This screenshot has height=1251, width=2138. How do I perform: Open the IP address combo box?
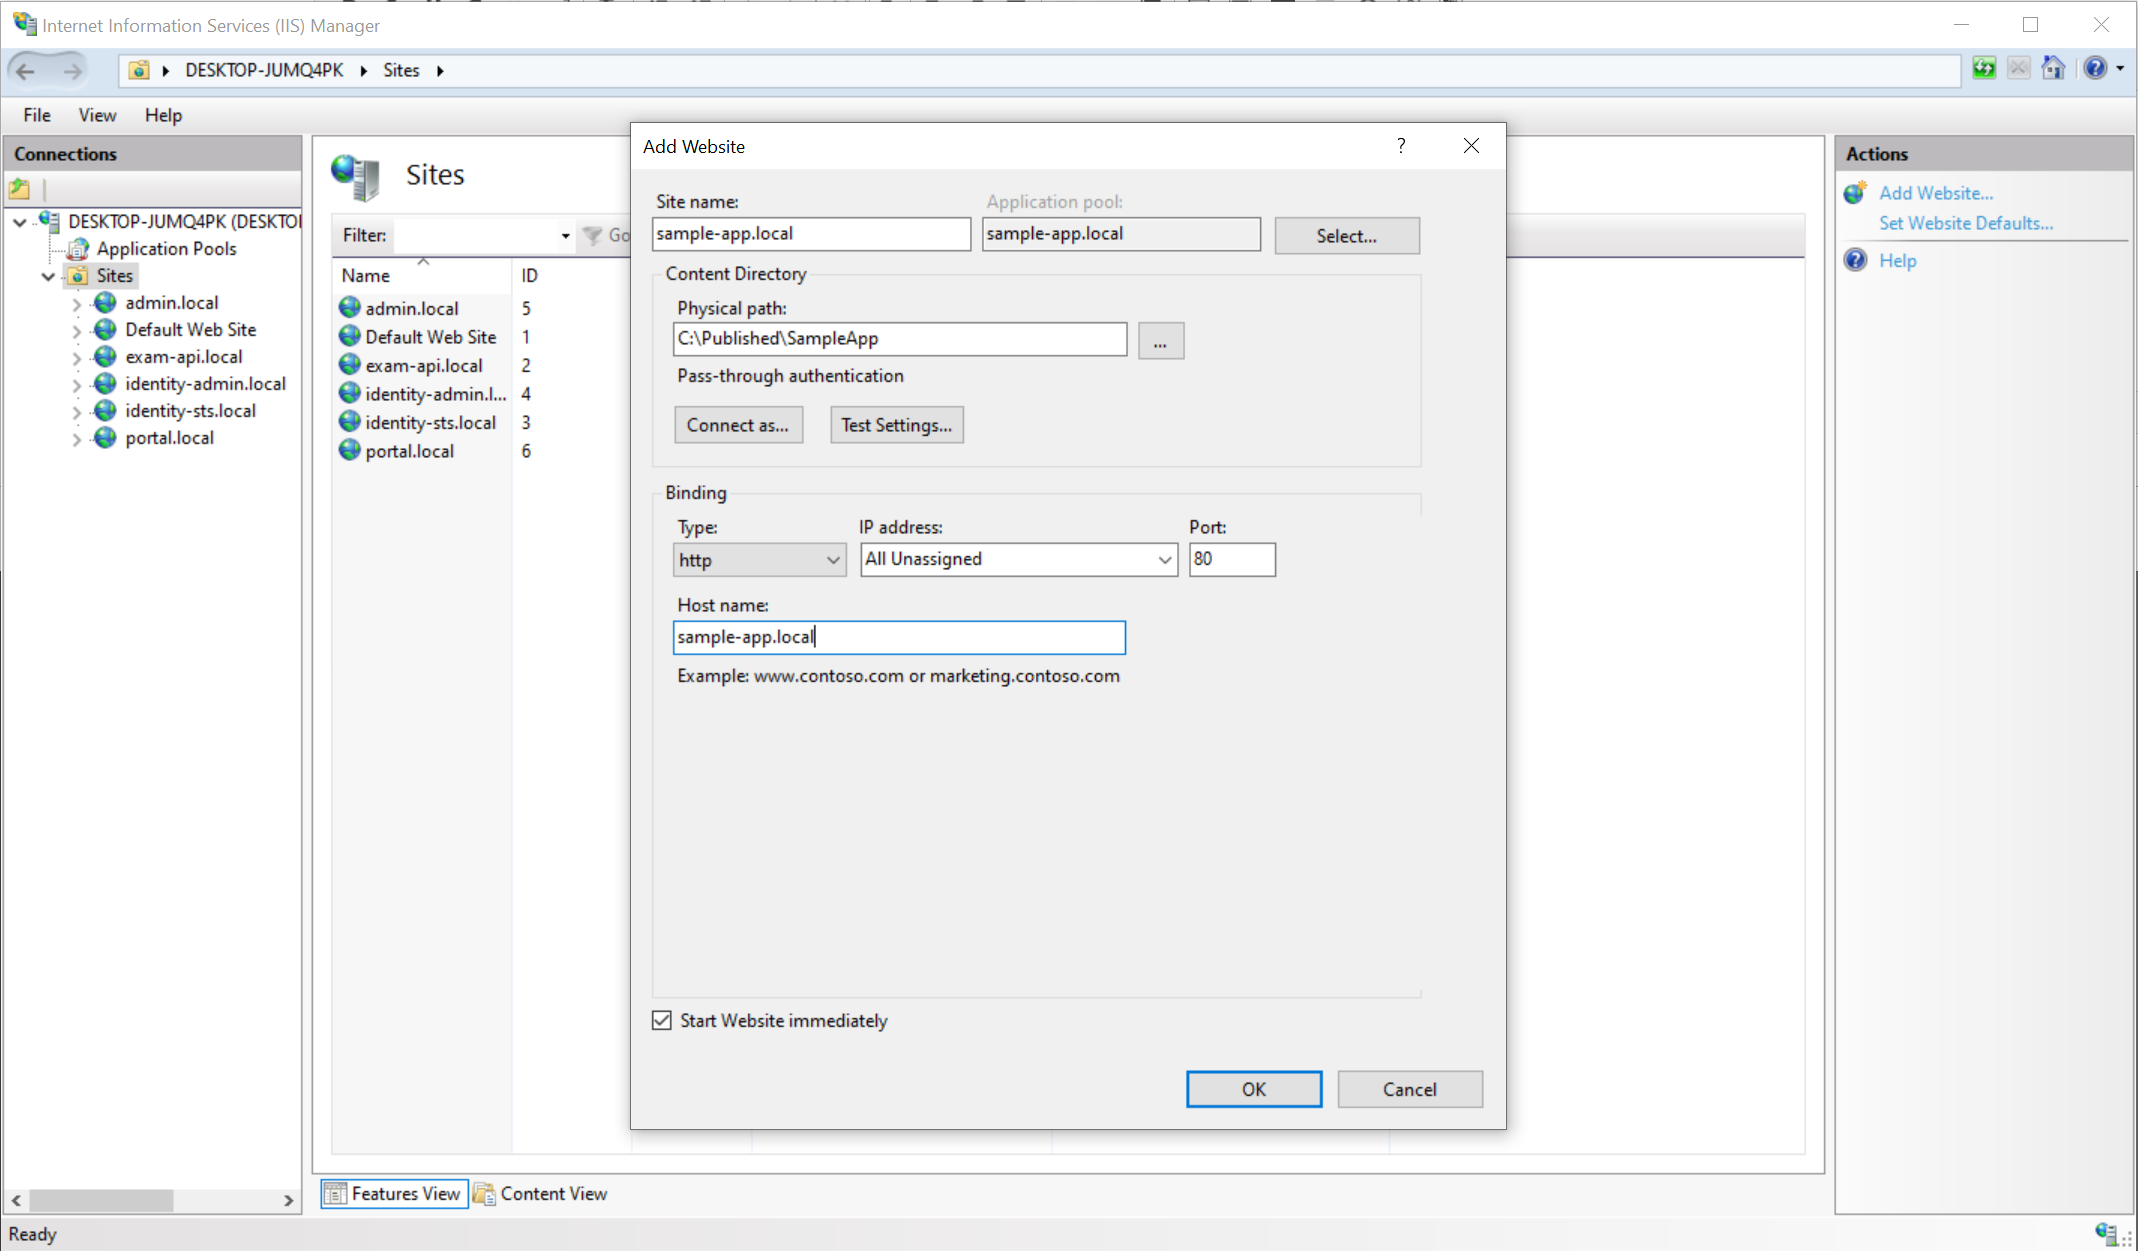click(1018, 560)
